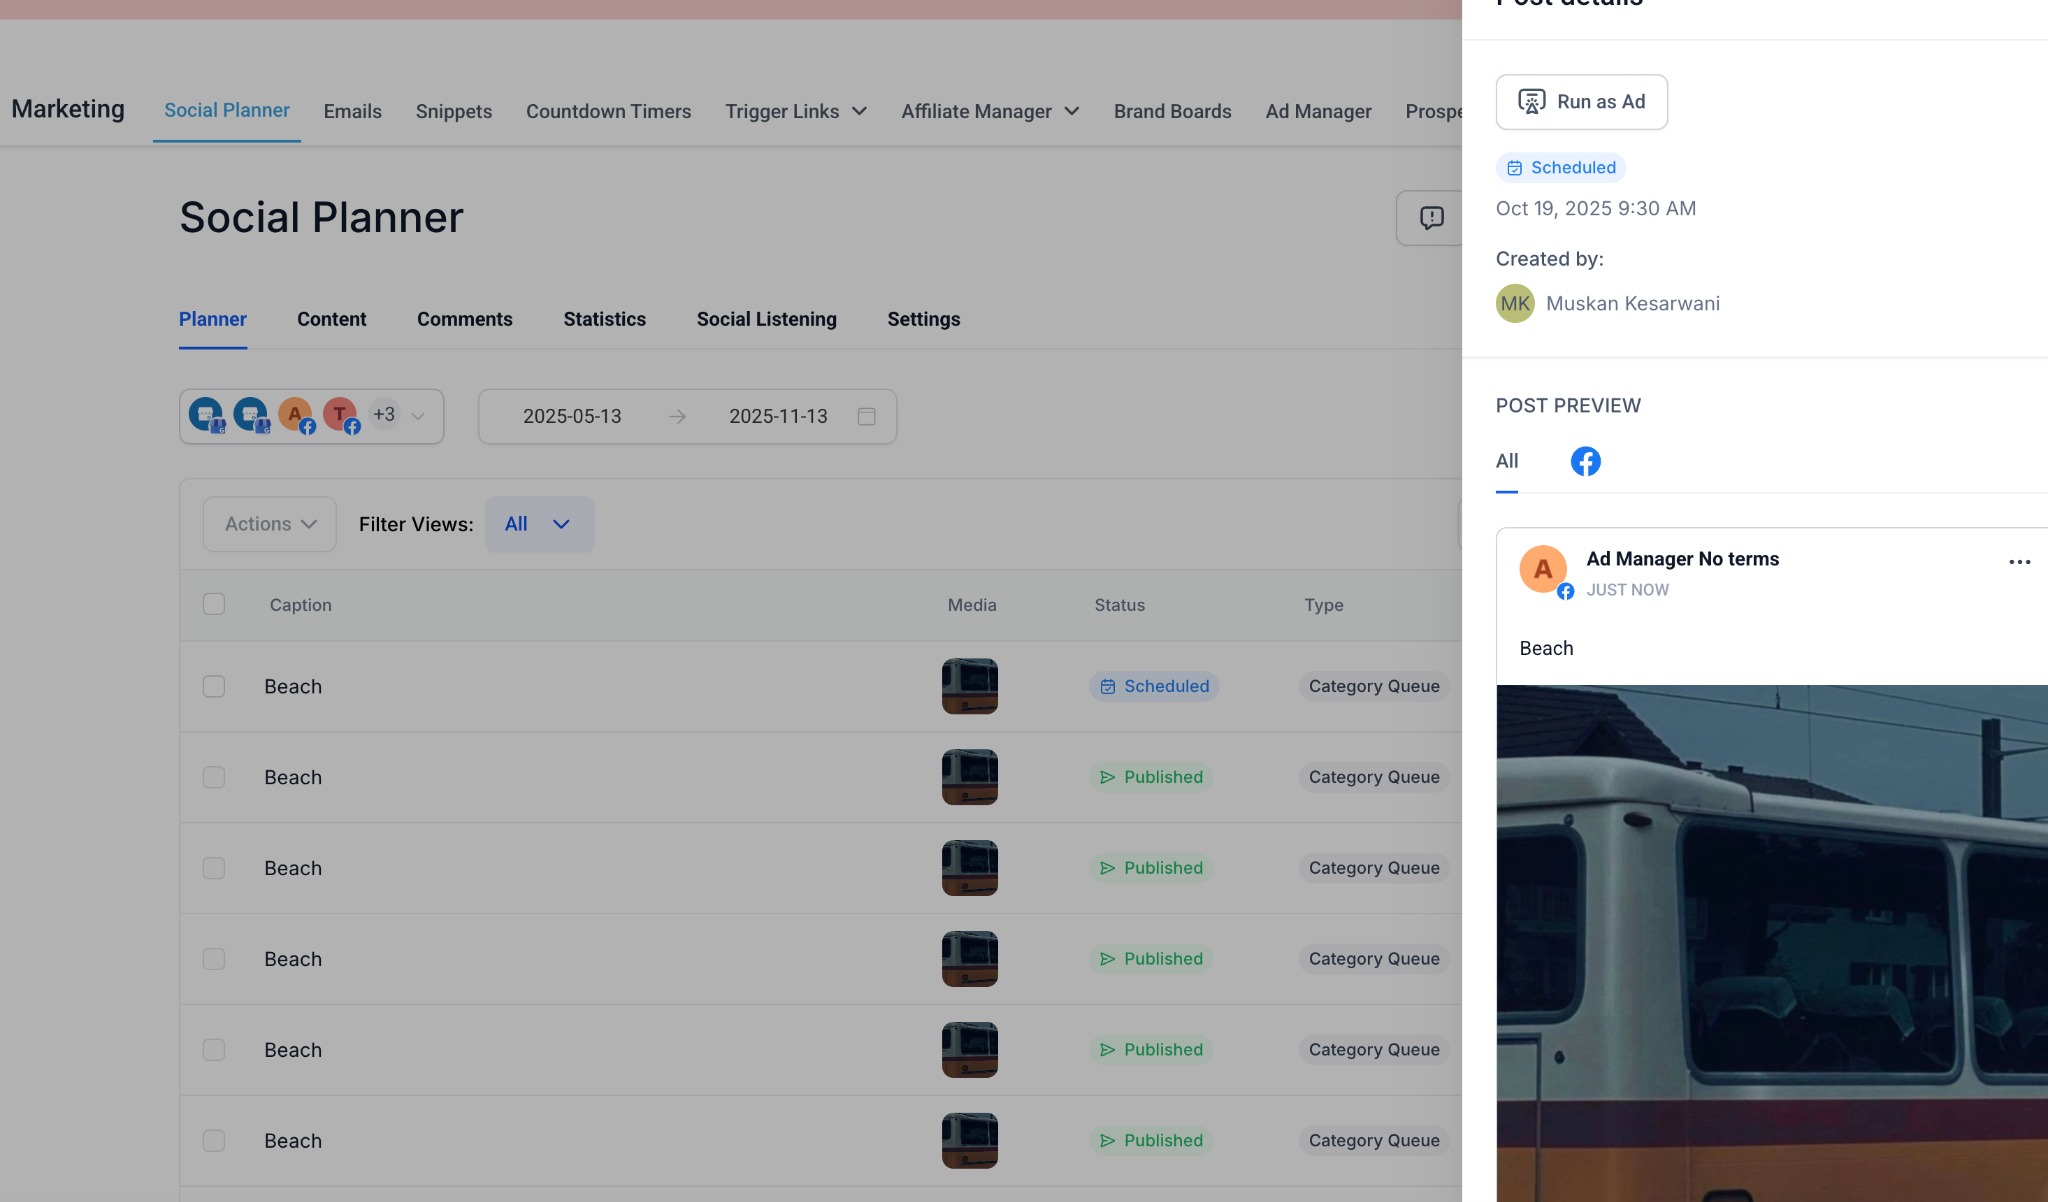Click the start date 2025-05-13 field
2048x1202 pixels.
[x=572, y=416]
